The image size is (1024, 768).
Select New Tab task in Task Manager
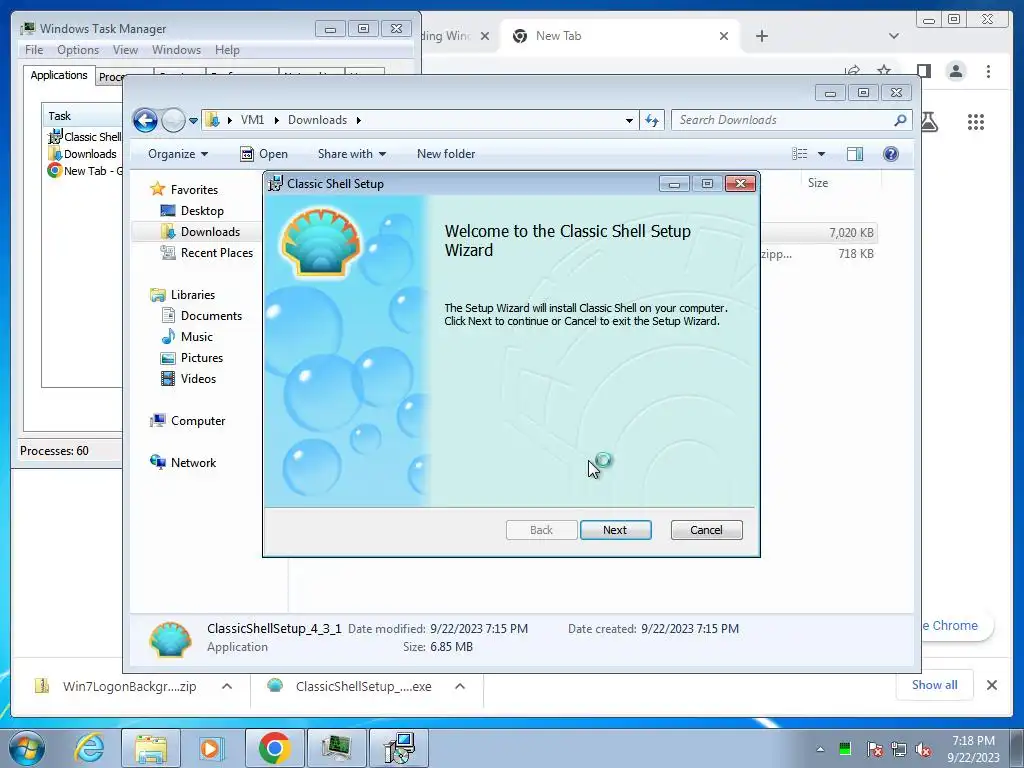click(85, 171)
